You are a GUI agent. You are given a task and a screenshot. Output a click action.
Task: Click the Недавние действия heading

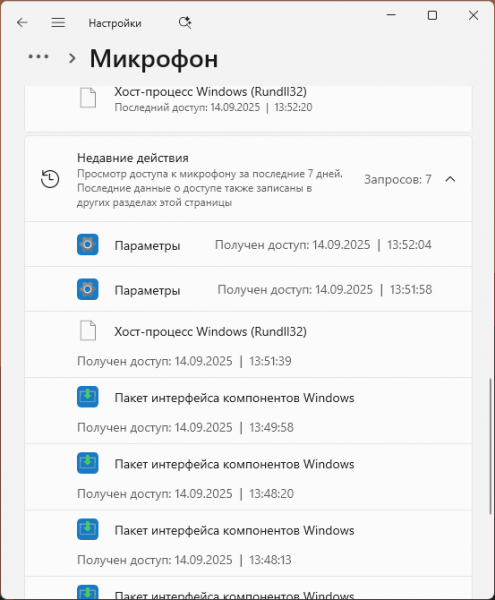(x=133, y=158)
